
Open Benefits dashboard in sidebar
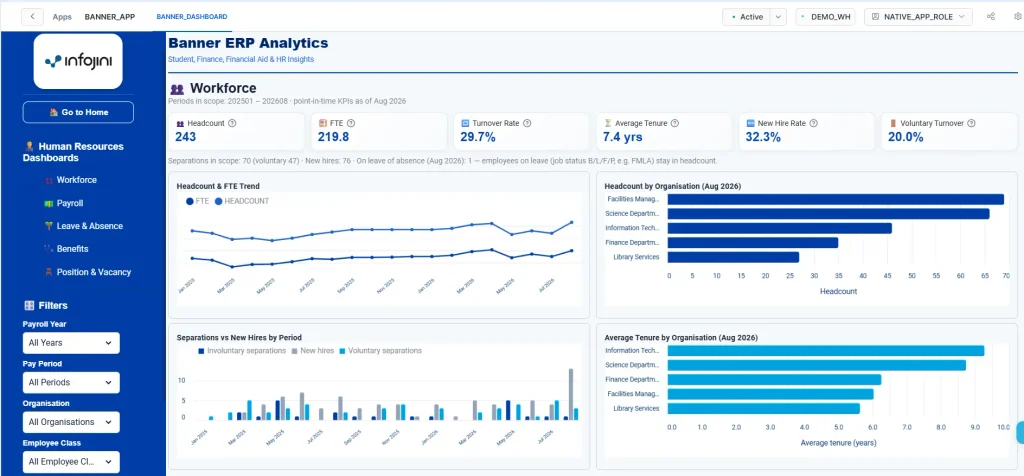click(72, 249)
